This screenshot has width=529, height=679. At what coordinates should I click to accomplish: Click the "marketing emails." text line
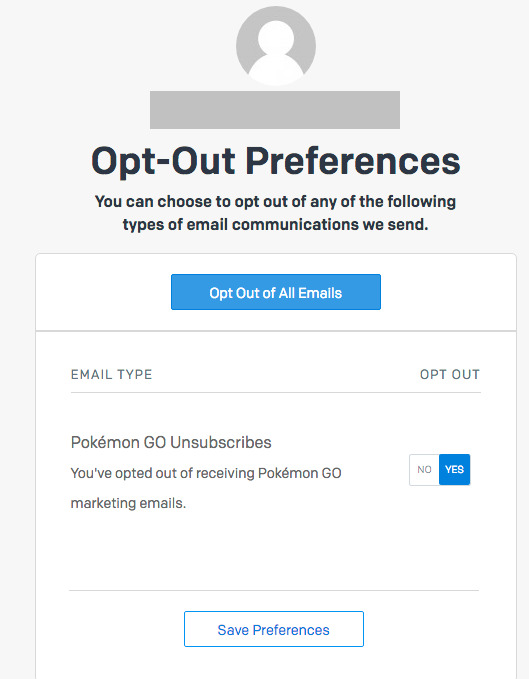pos(128,503)
